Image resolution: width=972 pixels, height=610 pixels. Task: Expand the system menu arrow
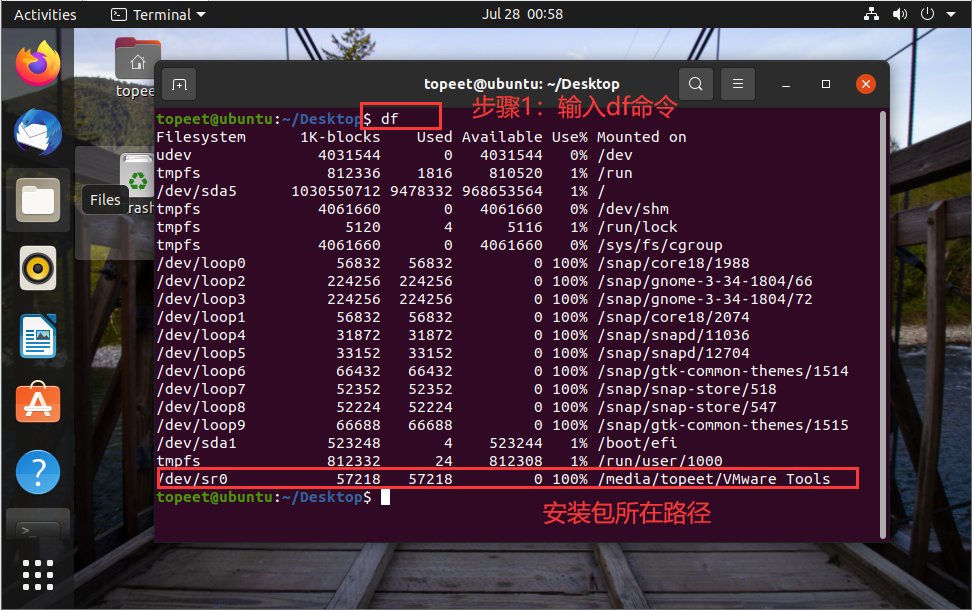click(951, 14)
